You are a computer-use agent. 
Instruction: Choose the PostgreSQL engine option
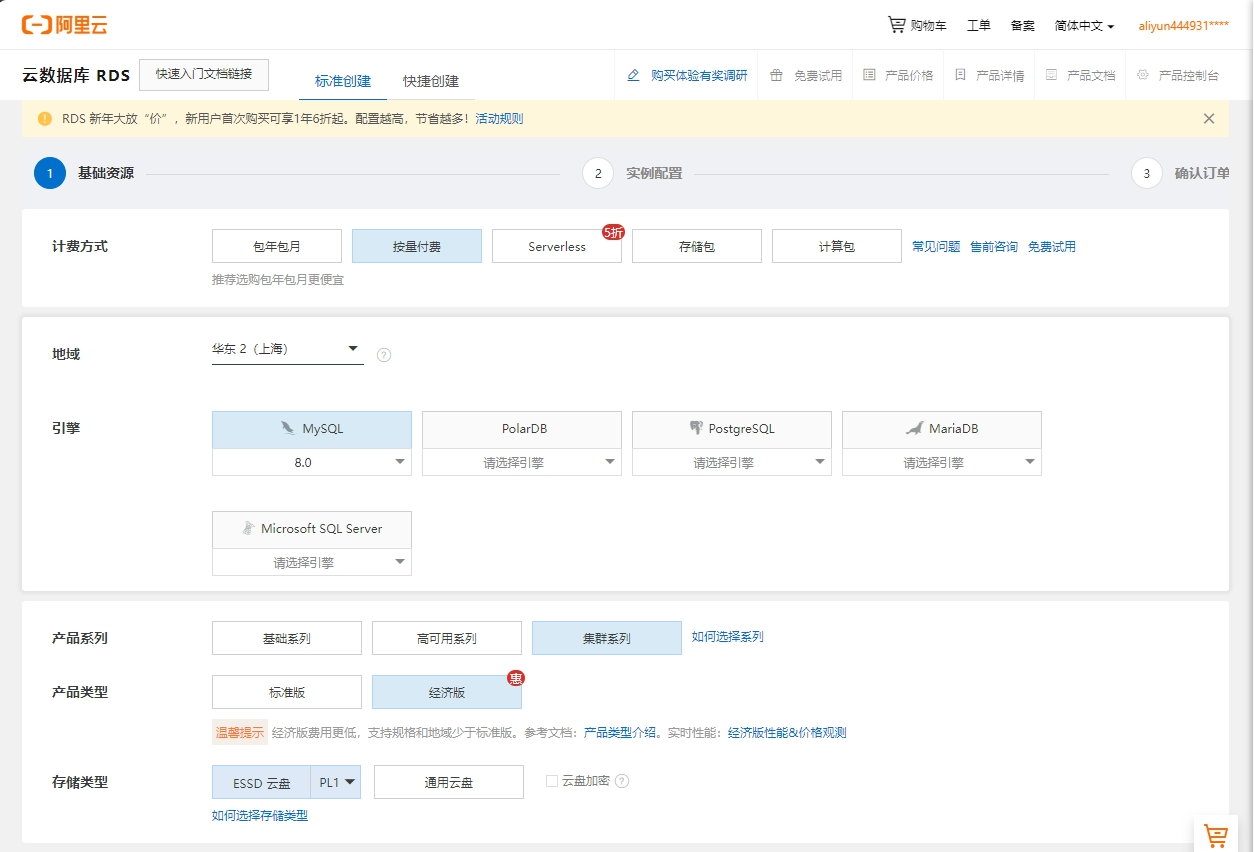[732, 429]
